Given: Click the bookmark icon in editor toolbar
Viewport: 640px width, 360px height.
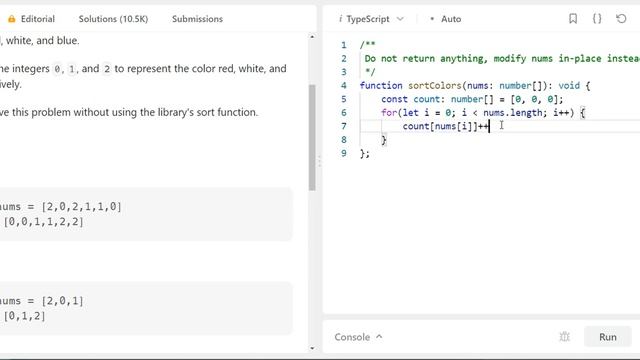Looking at the screenshot, I should 573,18.
